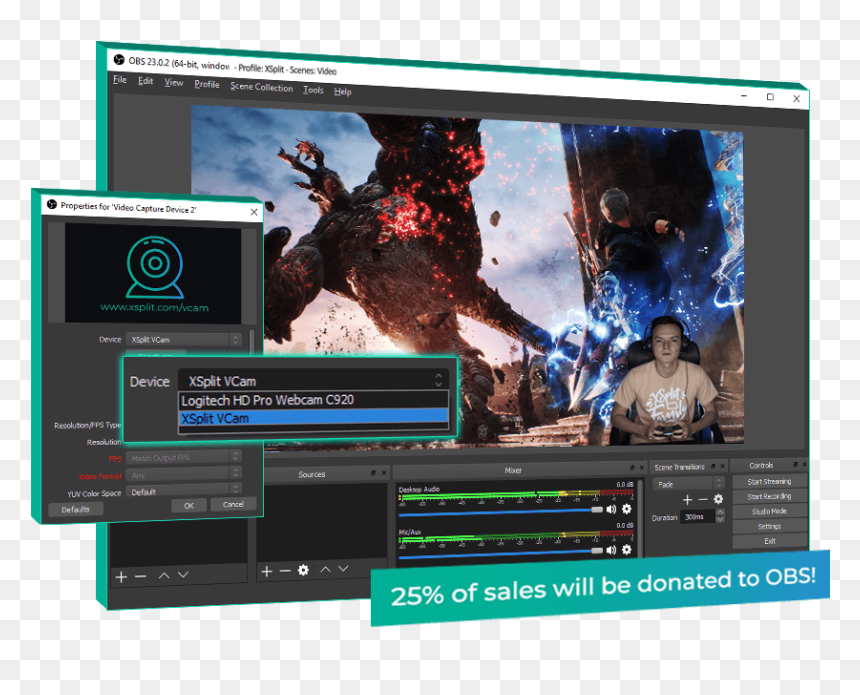This screenshot has width=860, height=695.
Task: Click Start Recording button
Action: pyautogui.click(x=769, y=496)
